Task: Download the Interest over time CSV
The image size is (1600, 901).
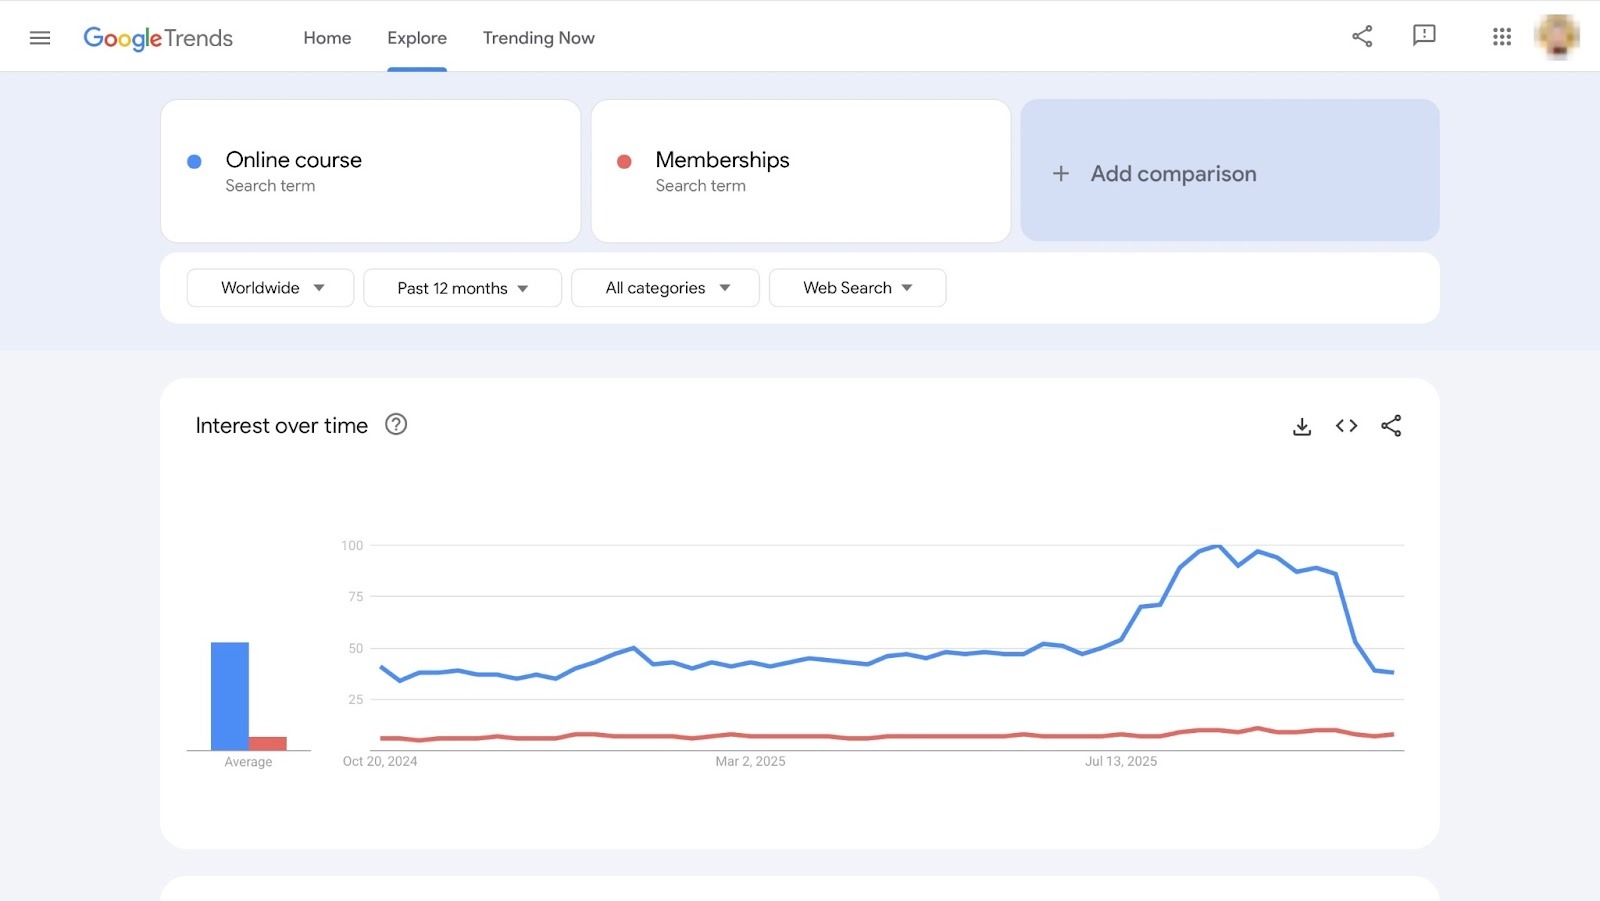Action: pos(1302,427)
